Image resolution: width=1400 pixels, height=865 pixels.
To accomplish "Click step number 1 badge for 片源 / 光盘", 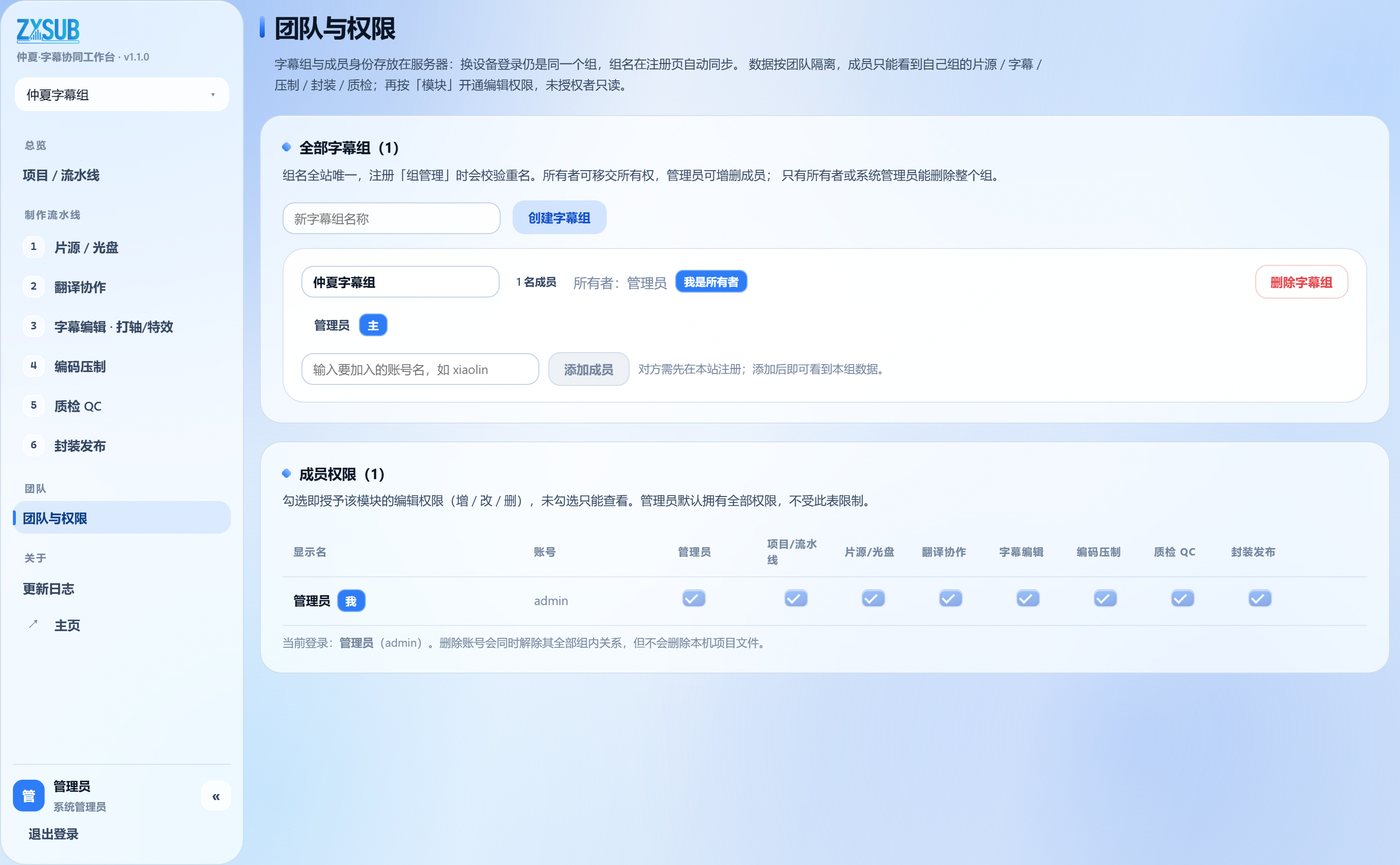I will click(x=33, y=247).
